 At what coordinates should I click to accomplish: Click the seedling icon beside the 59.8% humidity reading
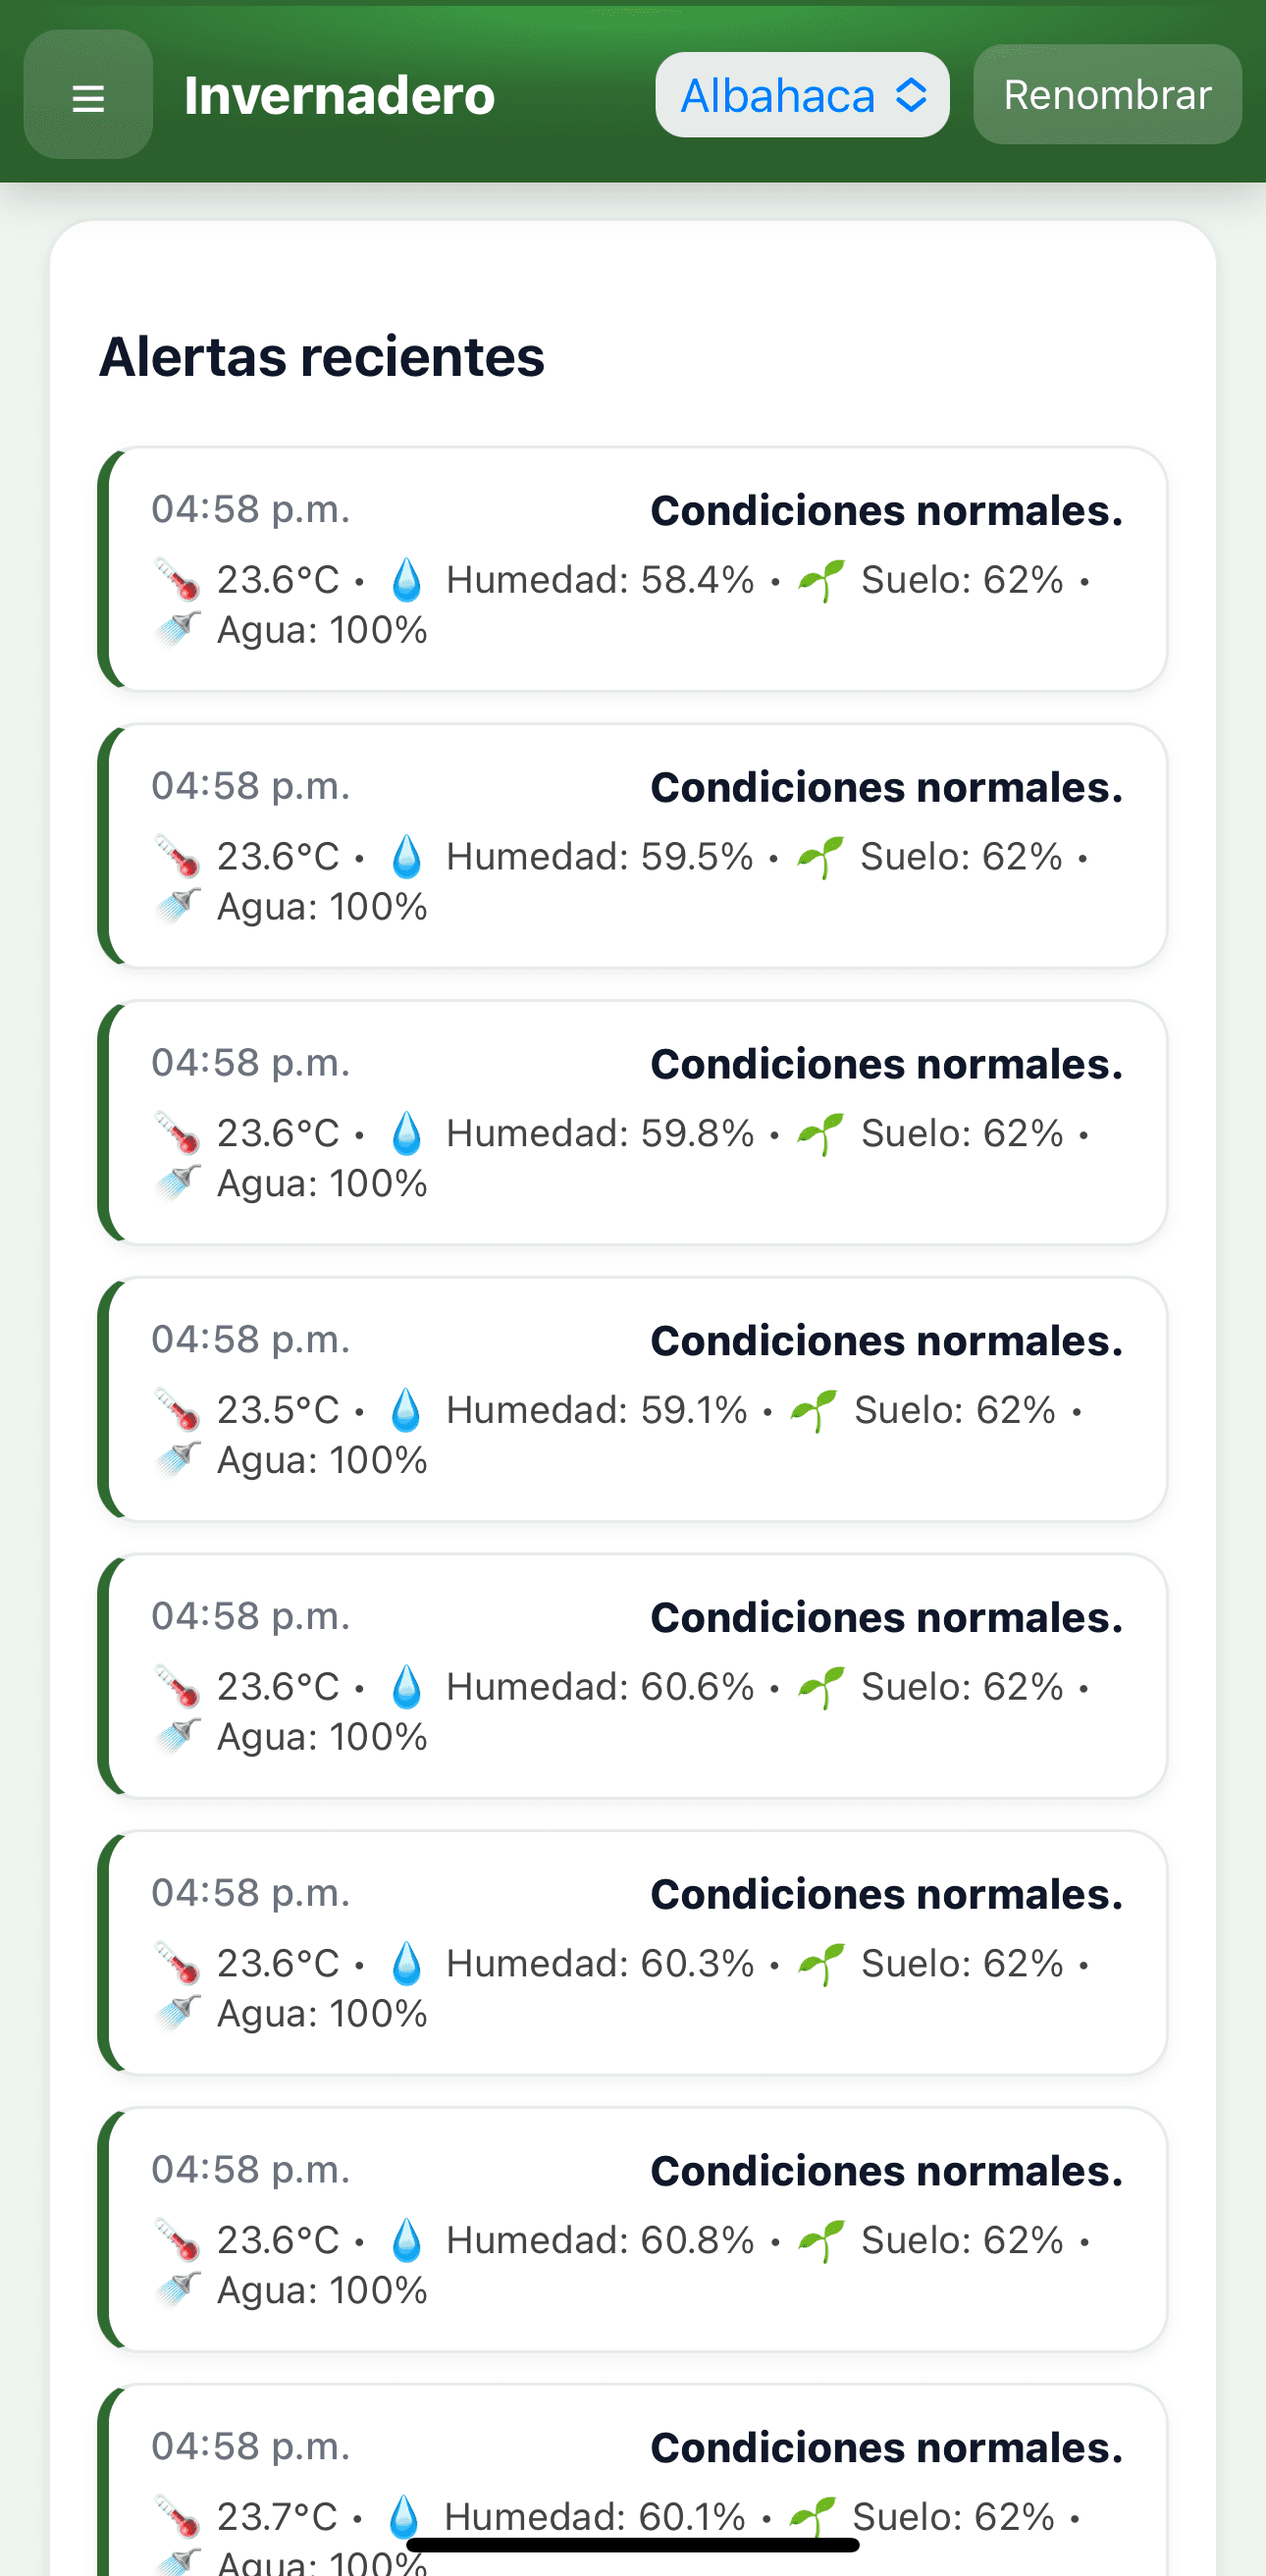[x=821, y=1134]
